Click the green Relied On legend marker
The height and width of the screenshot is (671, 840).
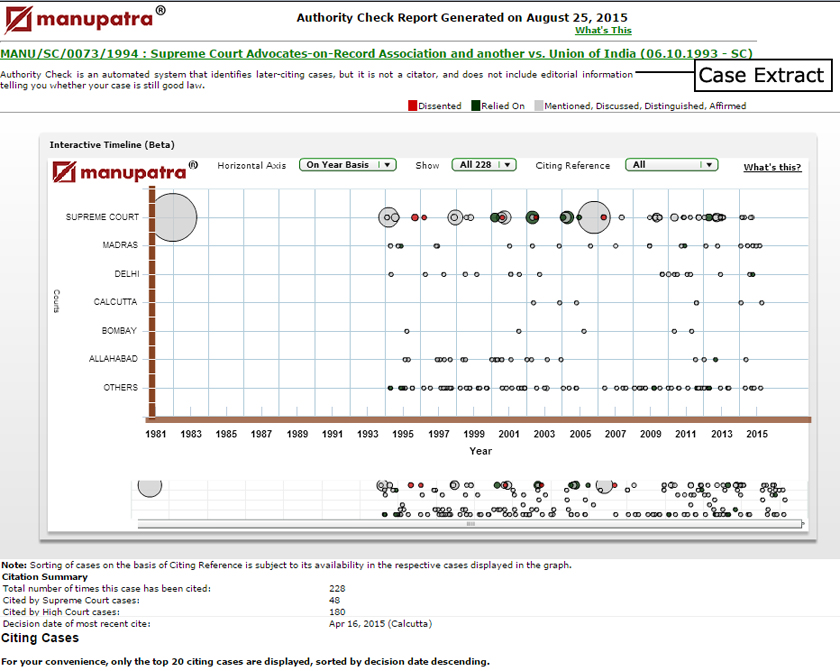[x=473, y=105]
